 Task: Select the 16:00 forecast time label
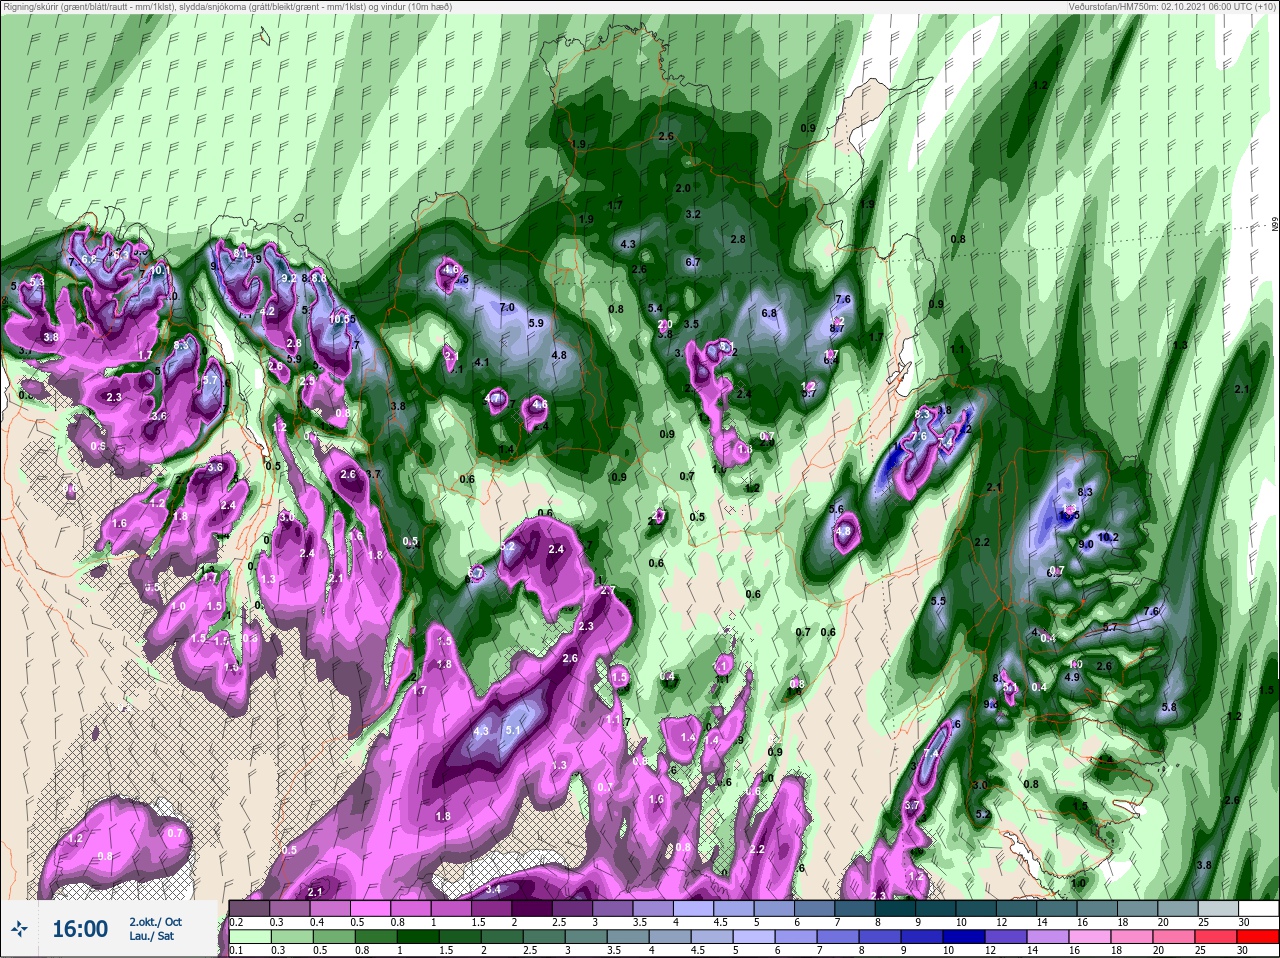80,930
